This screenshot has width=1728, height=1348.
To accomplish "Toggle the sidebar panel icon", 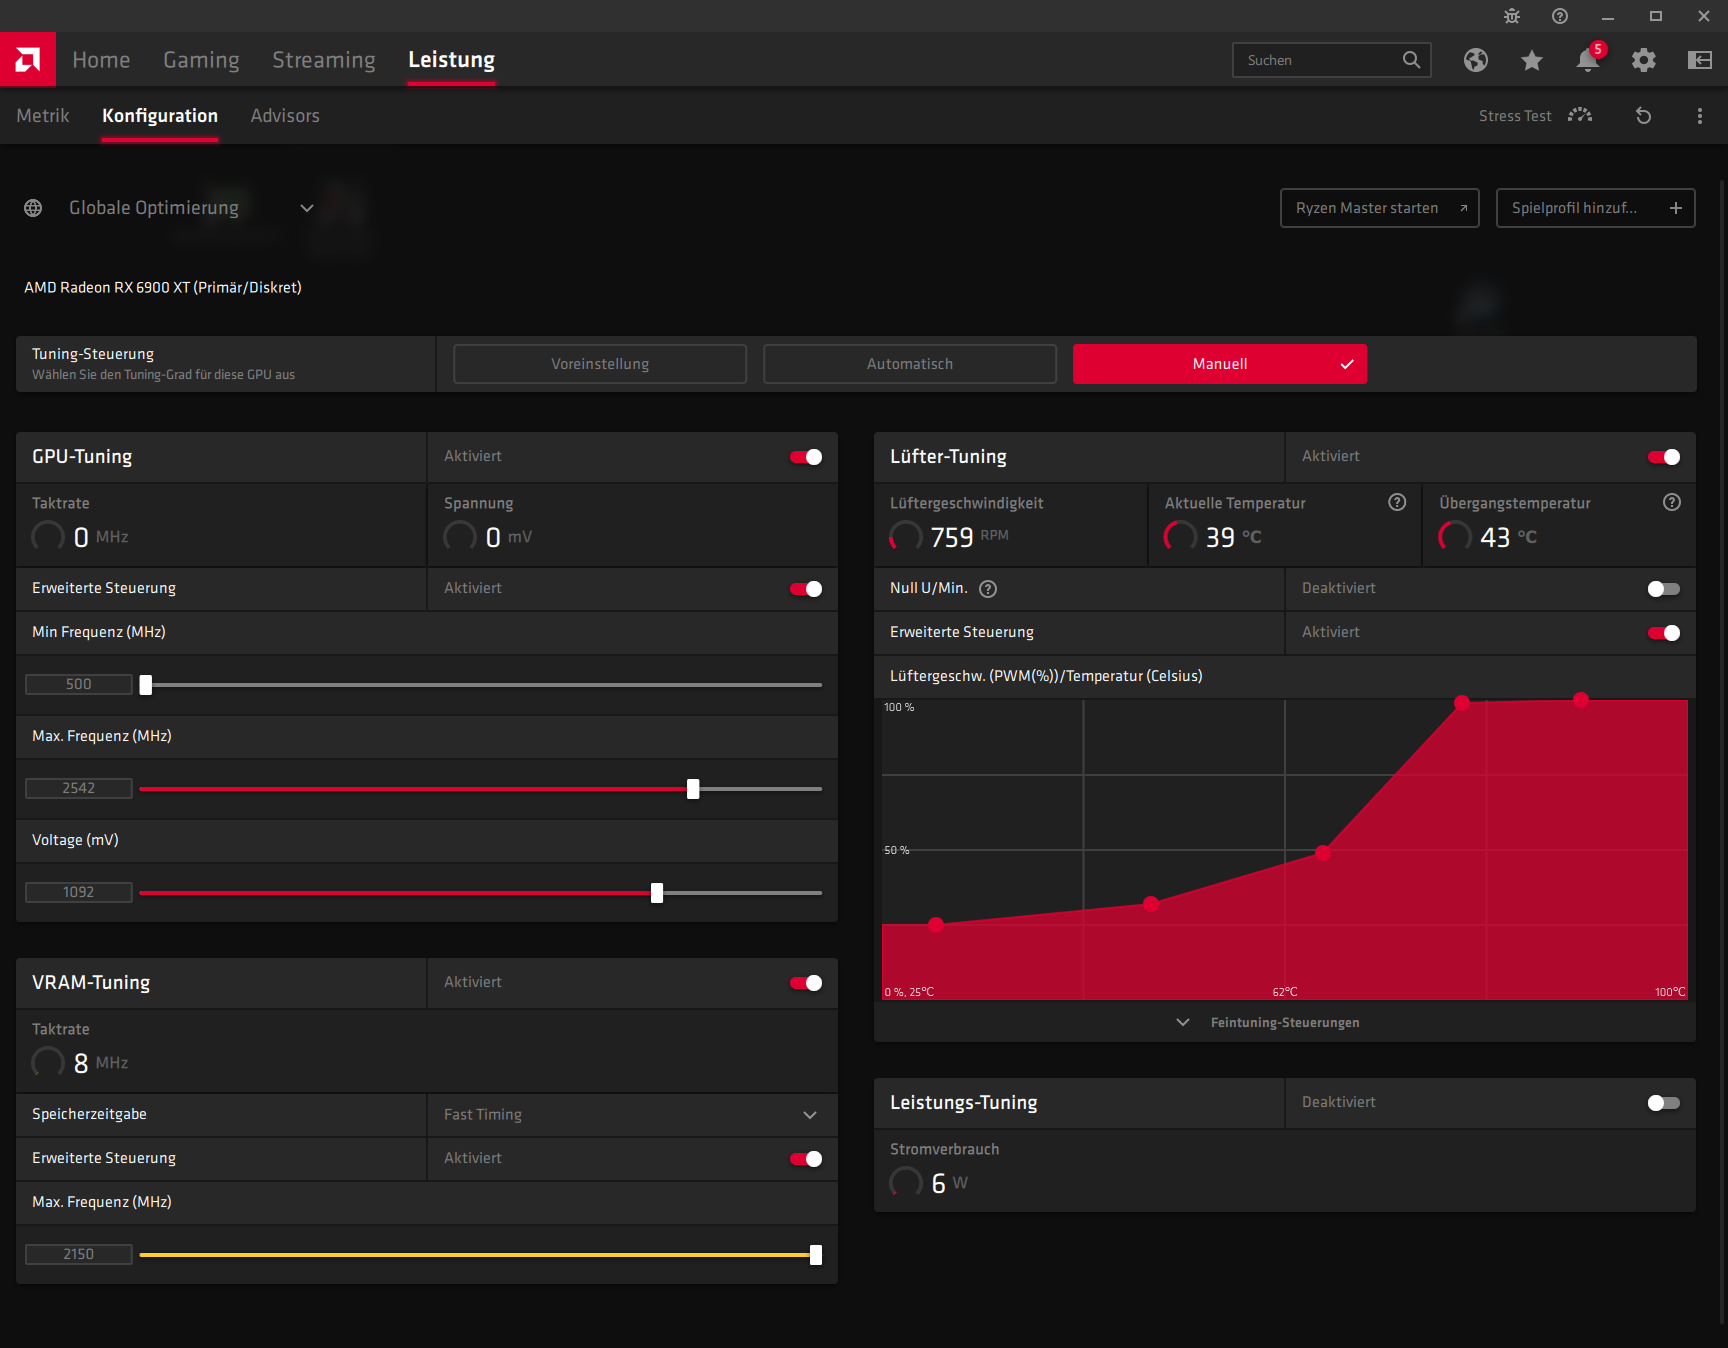I will [1700, 60].
